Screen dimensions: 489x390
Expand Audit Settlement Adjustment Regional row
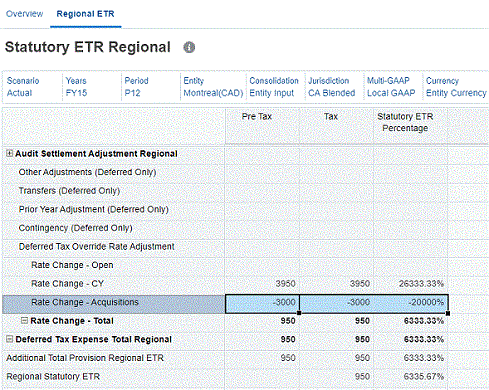[9, 153]
